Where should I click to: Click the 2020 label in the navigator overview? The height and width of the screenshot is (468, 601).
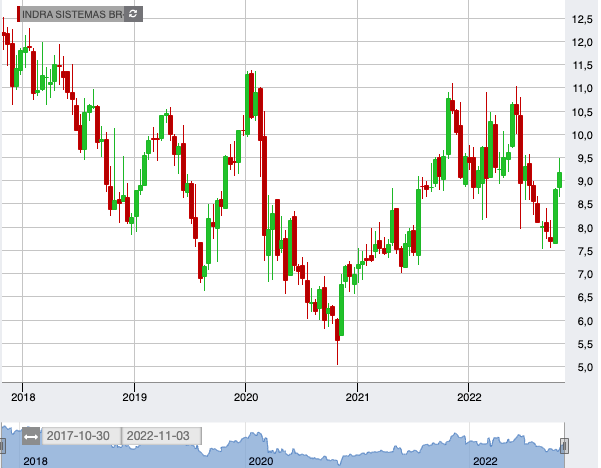click(x=261, y=461)
